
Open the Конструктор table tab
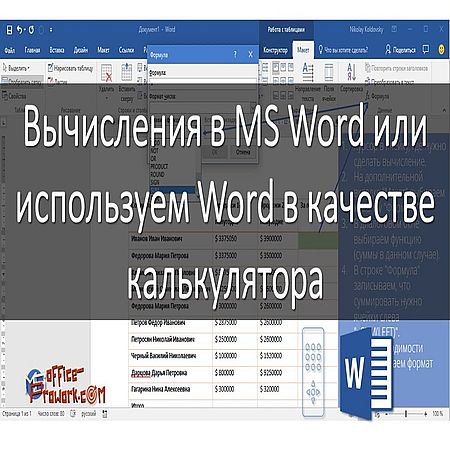click(275, 50)
